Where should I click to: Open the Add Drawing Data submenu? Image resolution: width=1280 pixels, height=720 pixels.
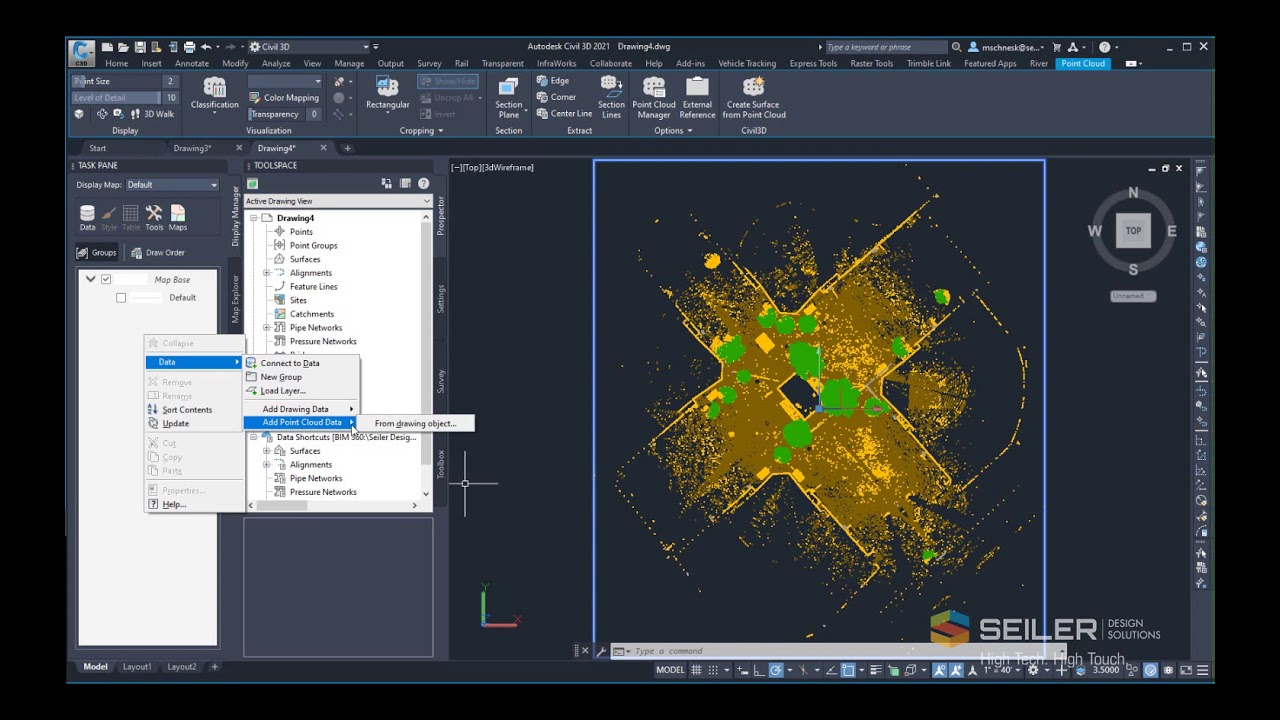pos(301,409)
